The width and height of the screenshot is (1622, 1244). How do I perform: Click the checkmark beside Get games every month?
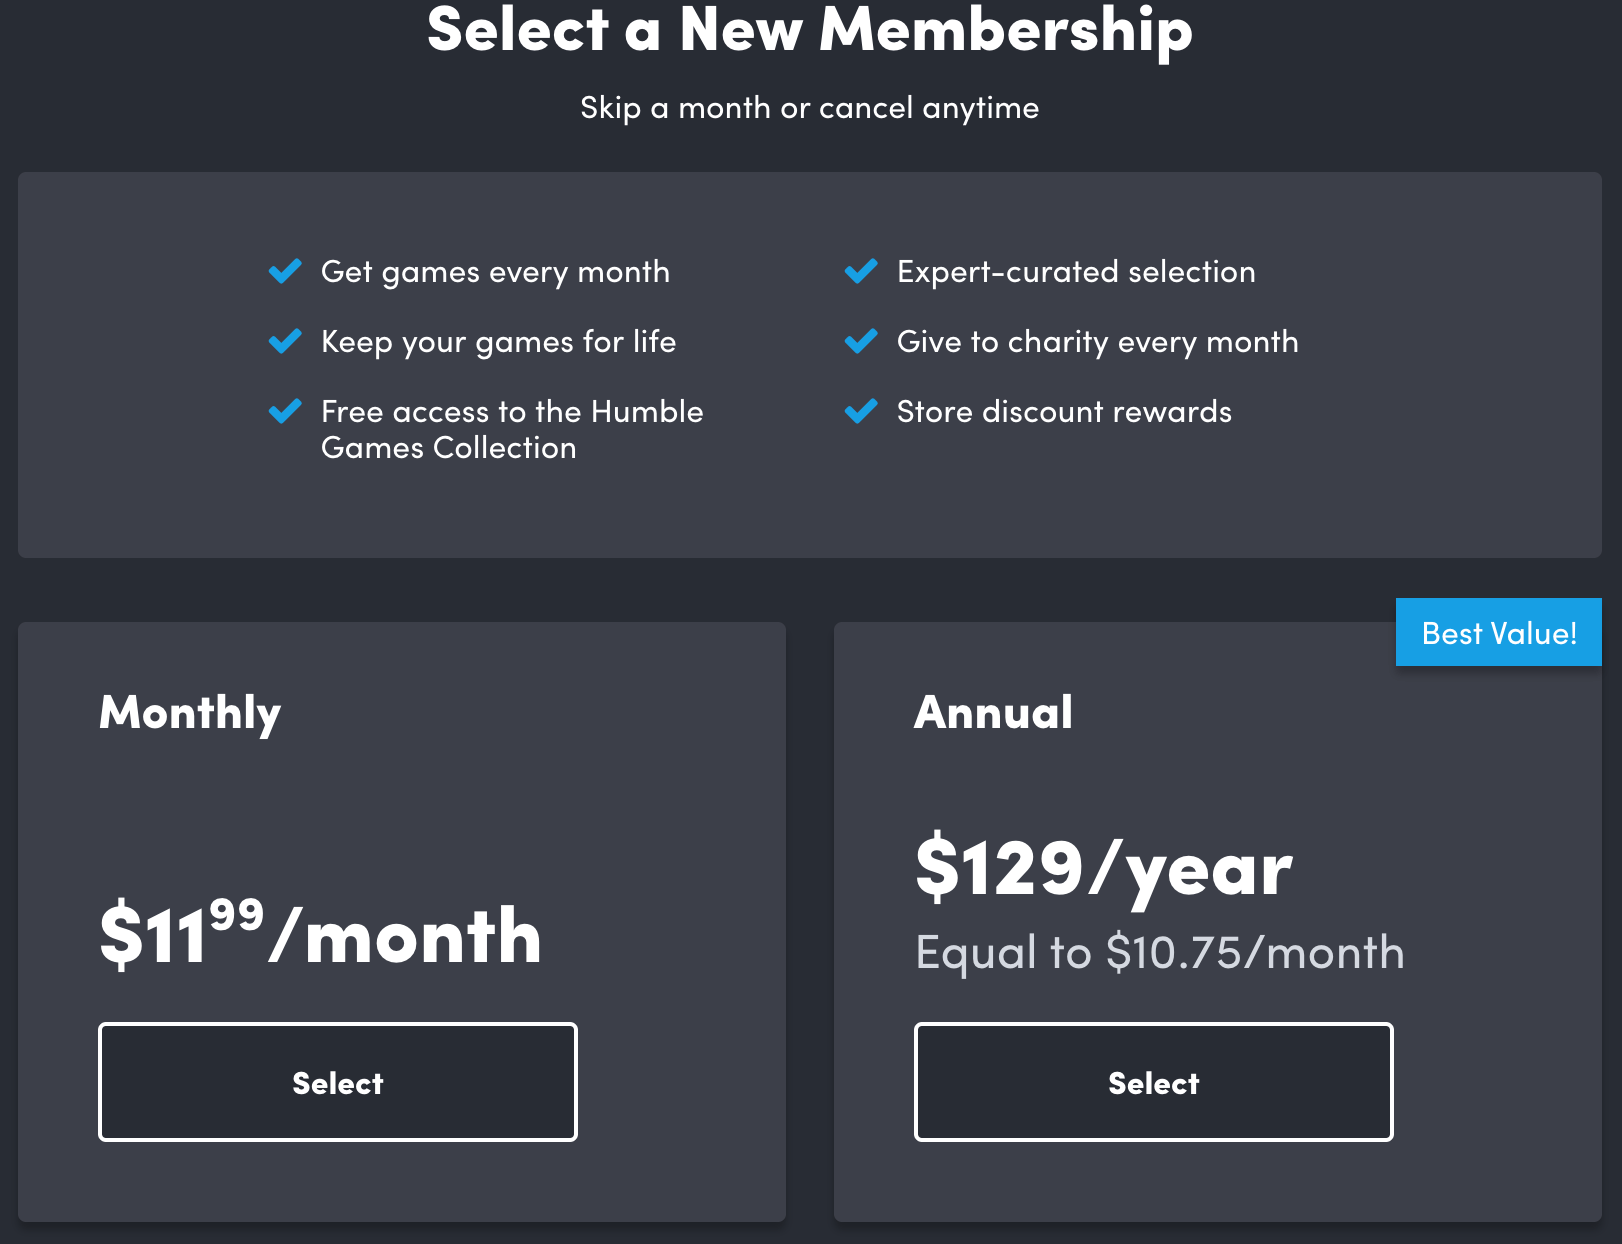[285, 271]
